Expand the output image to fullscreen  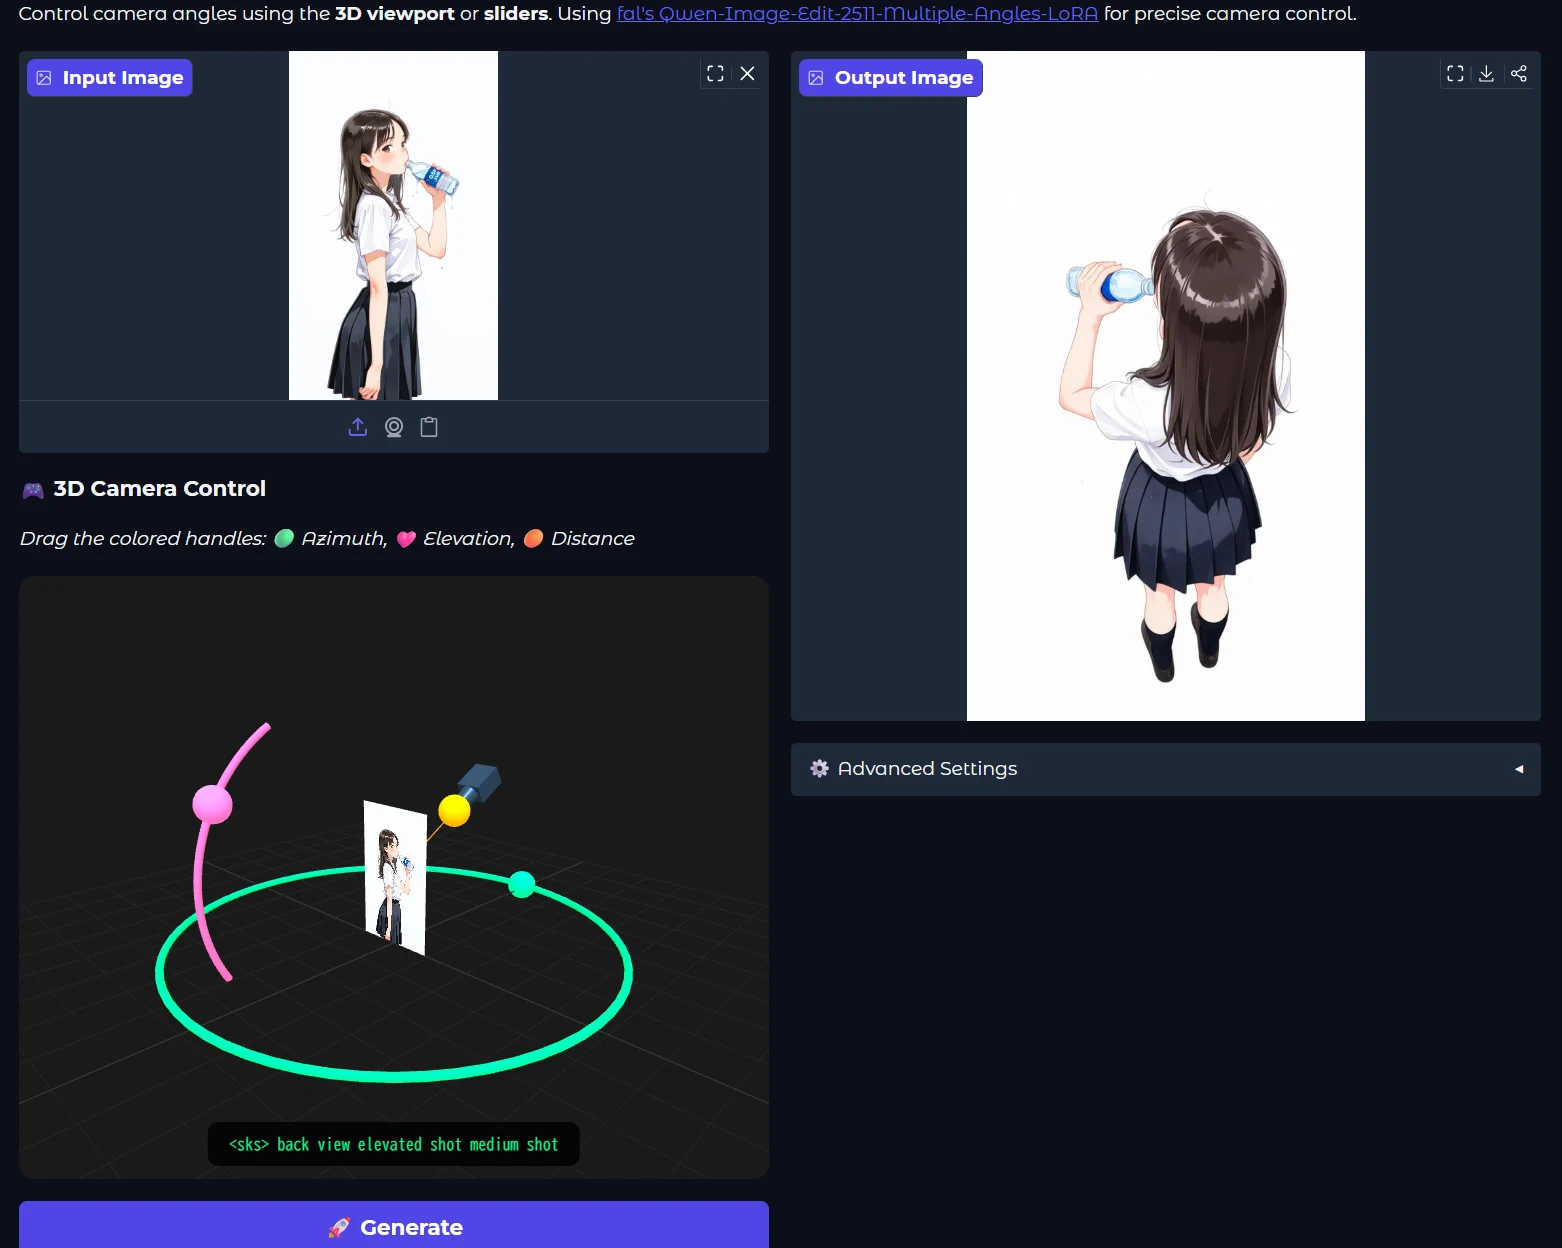tap(1455, 74)
